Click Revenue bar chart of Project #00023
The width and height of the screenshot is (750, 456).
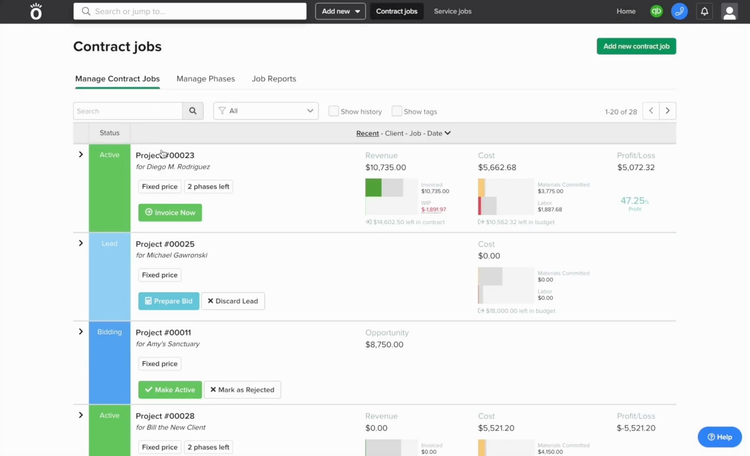point(391,197)
